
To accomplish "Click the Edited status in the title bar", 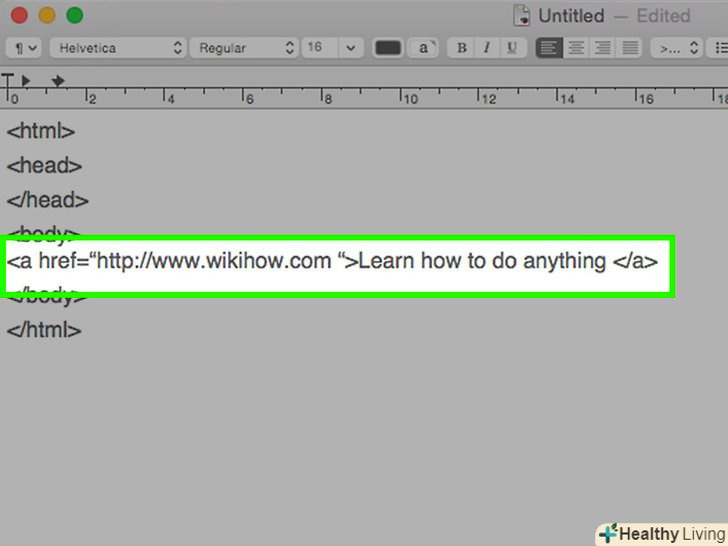I will pos(663,16).
